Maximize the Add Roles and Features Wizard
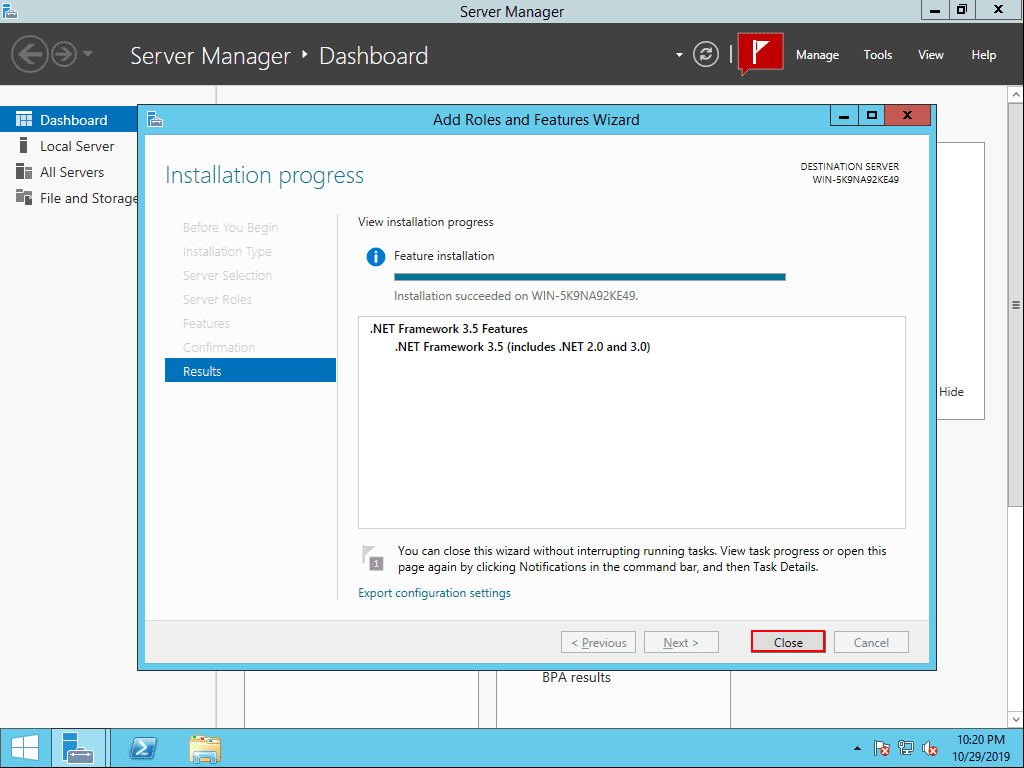The image size is (1024, 768). pyautogui.click(x=871, y=116)
